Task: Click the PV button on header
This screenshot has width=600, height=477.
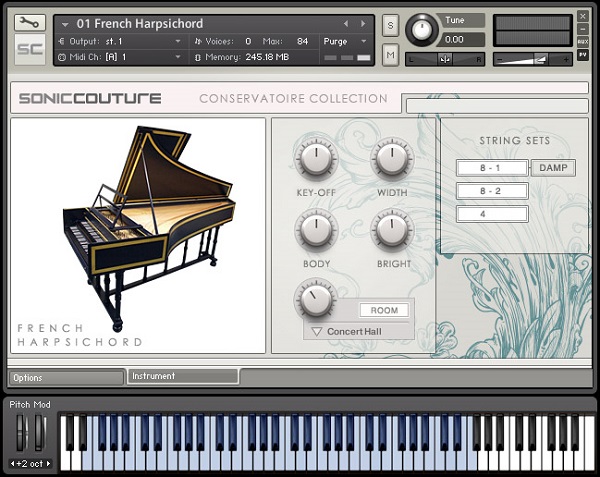Action: coord(583,55)
